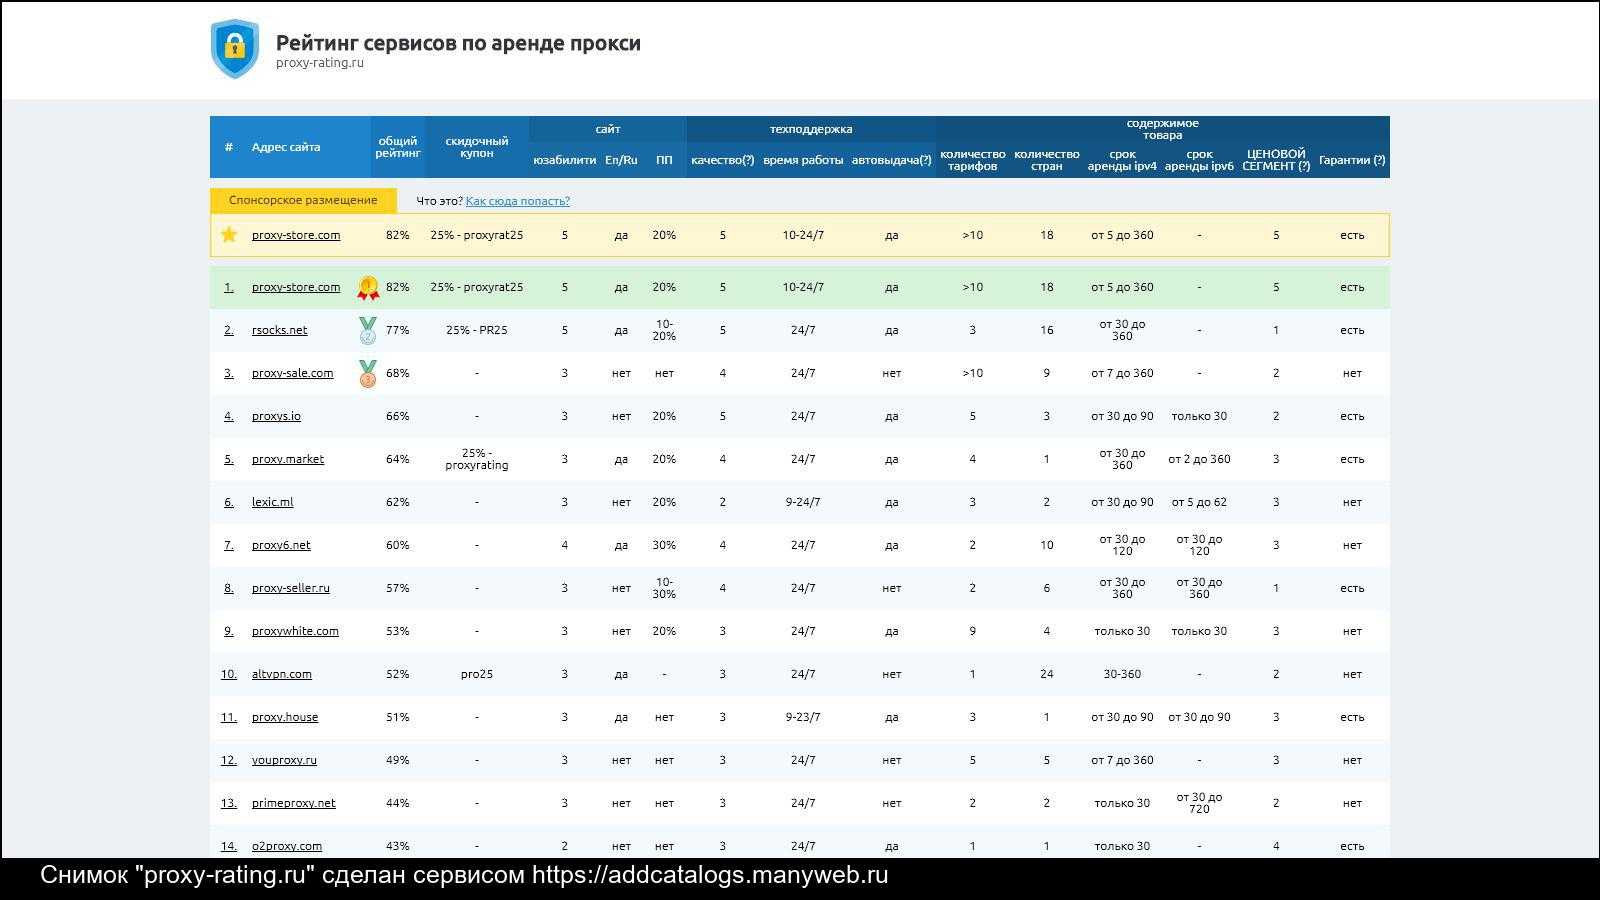Click rank number 2. link

228,330
